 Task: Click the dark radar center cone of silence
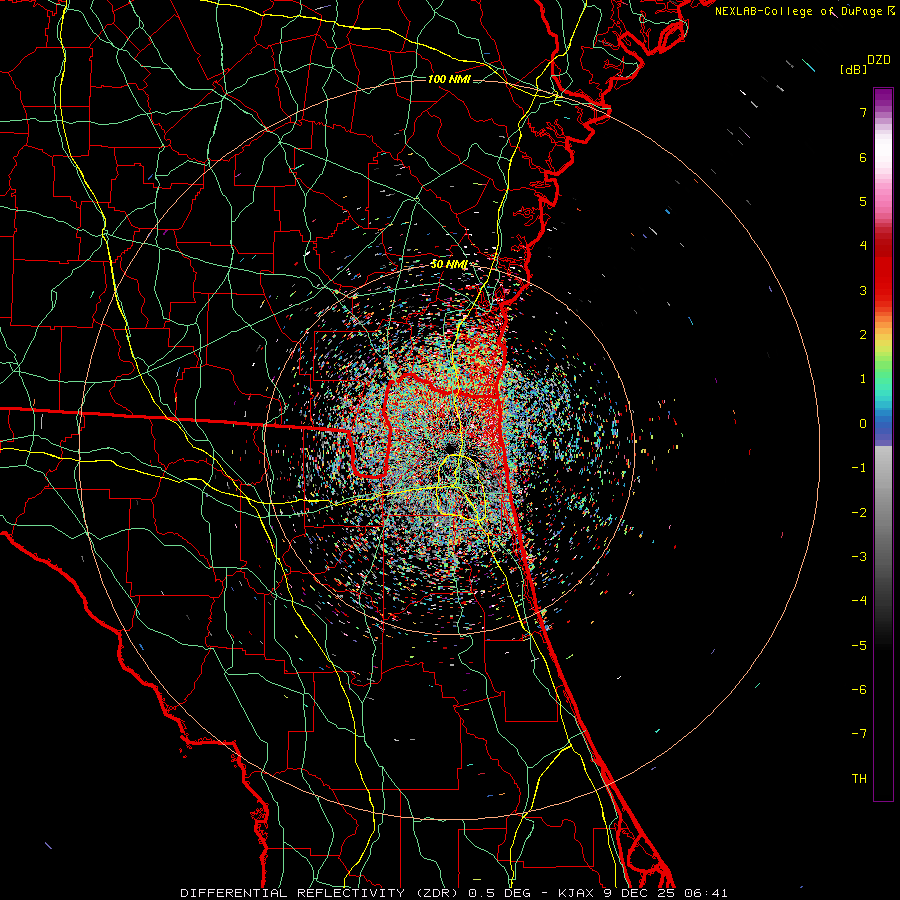tap(449, 447)
